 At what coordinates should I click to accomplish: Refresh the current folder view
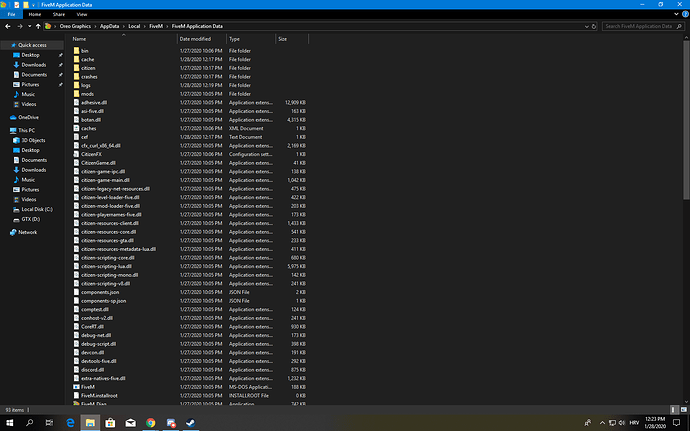click(594, 26)
